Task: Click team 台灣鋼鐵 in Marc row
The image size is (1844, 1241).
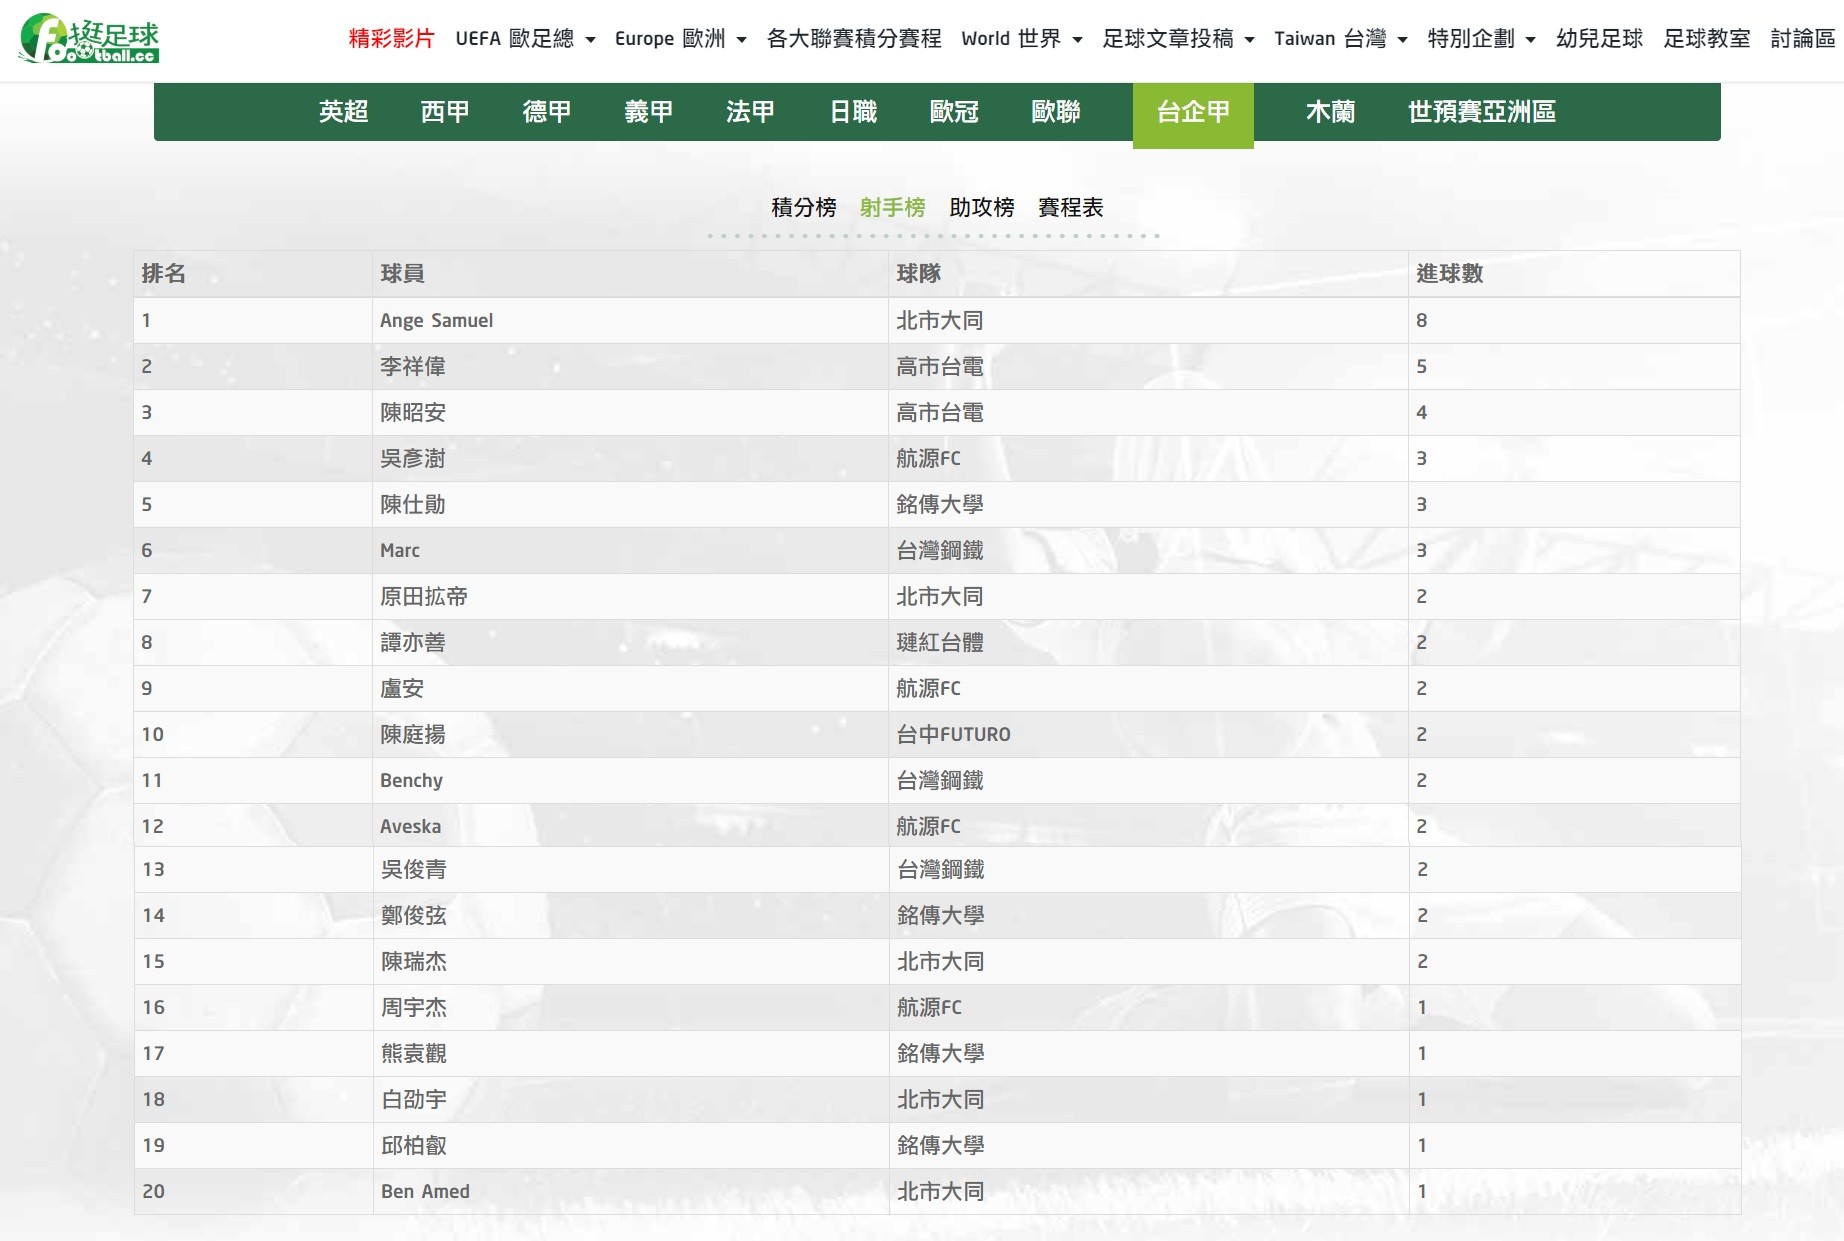Action: 940,551
